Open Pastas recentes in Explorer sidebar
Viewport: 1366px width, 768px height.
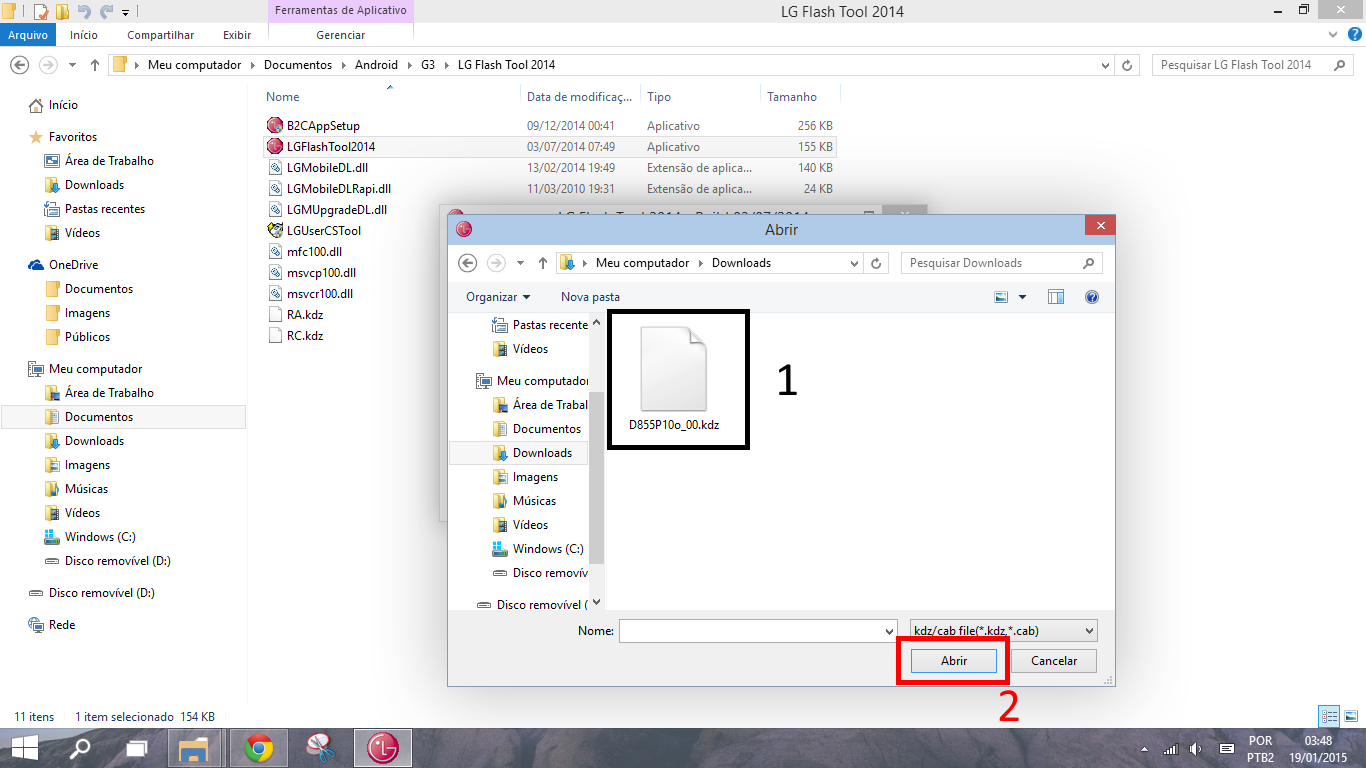(x=105, y=209)
